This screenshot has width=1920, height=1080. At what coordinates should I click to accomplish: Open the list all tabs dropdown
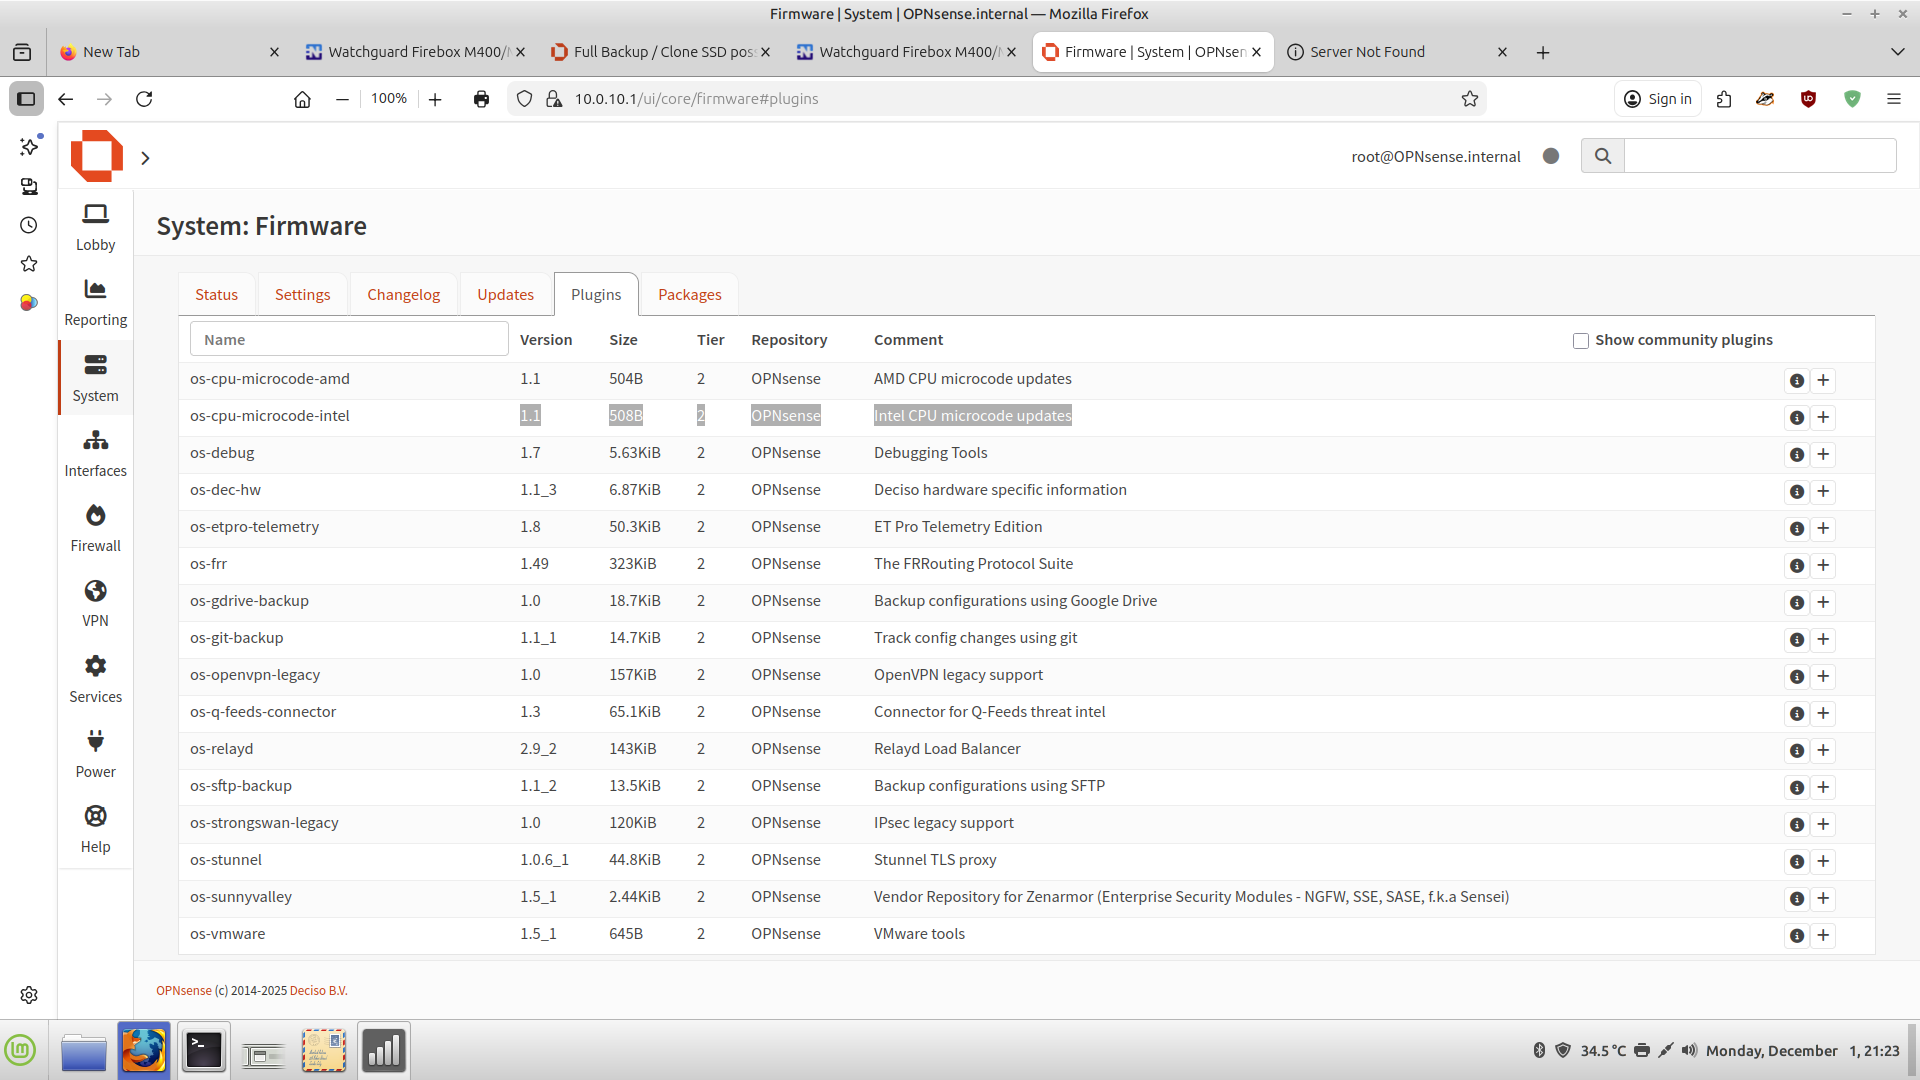coord(1898,51)
